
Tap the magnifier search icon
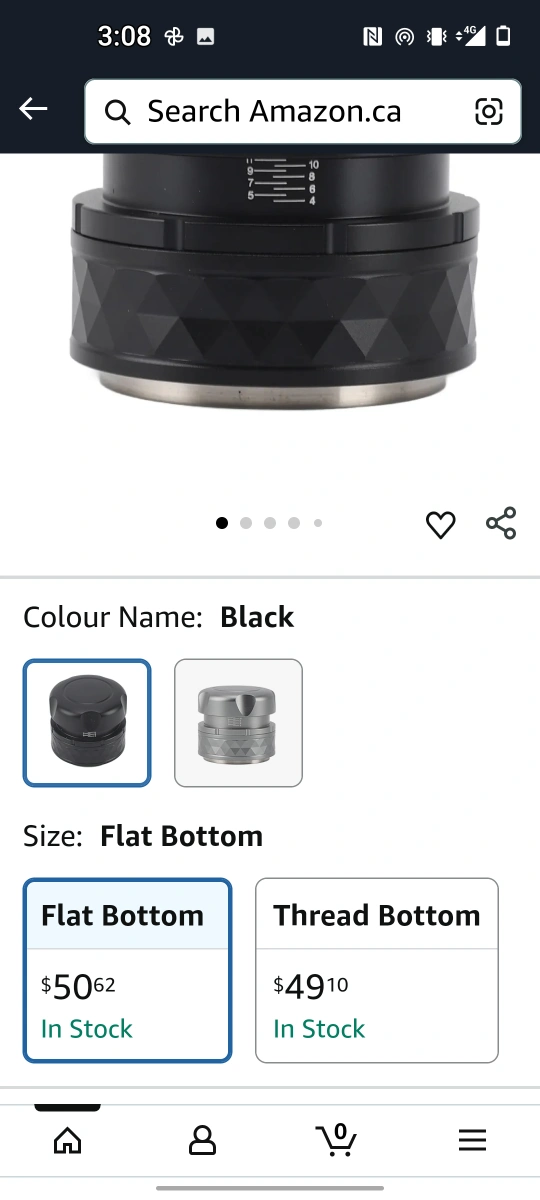tap(118, 112)
